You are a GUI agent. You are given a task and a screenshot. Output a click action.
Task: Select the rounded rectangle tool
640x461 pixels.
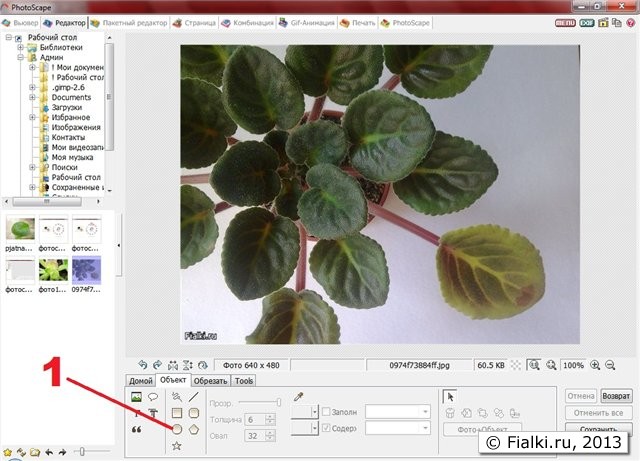tap(194, 412)
